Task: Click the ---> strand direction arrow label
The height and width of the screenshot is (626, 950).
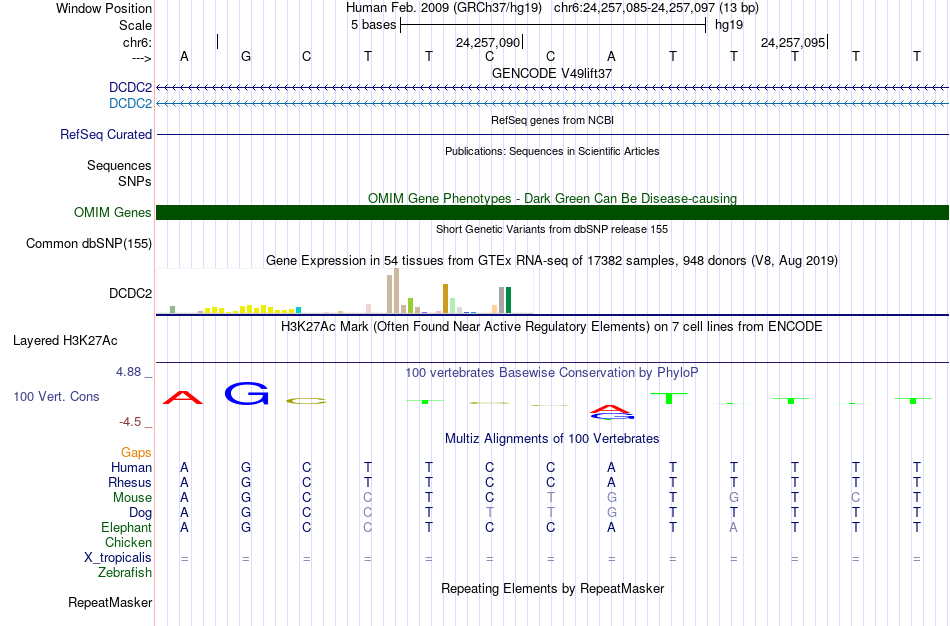Action: [x=141, y=58]
